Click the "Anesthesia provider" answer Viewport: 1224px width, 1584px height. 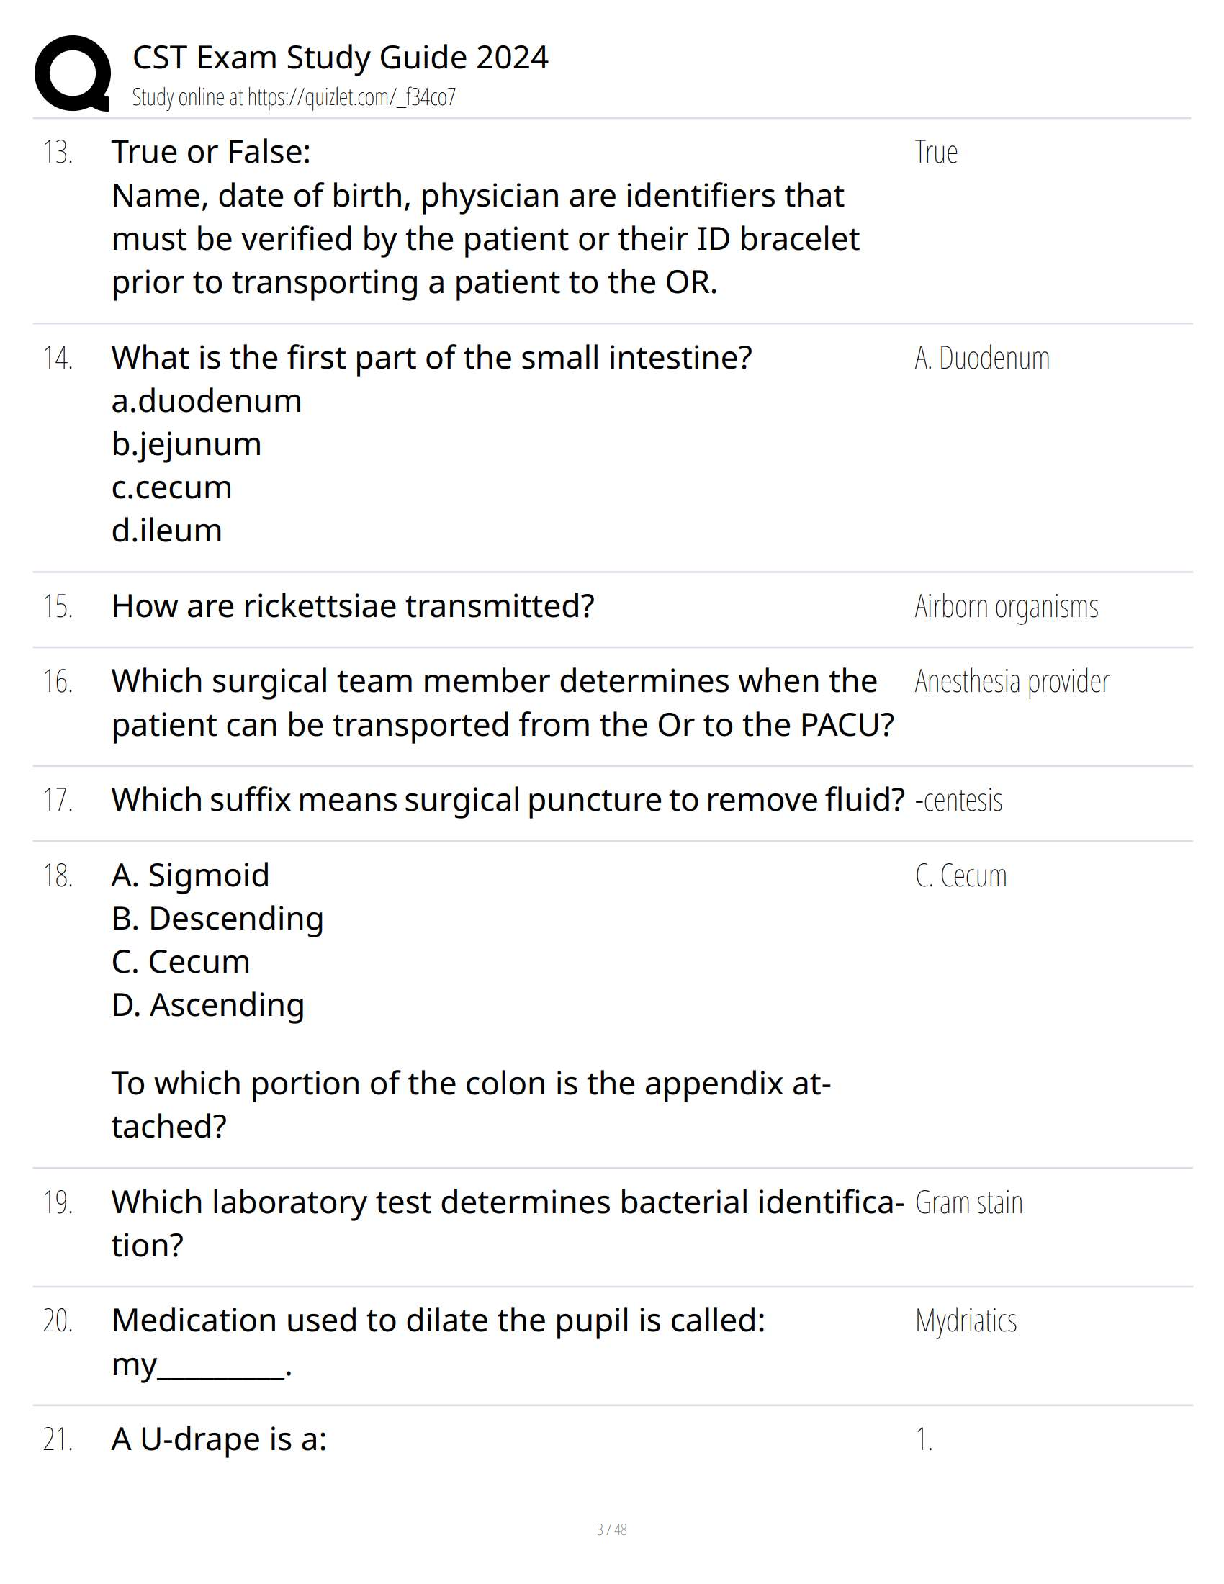(1011, 682)
